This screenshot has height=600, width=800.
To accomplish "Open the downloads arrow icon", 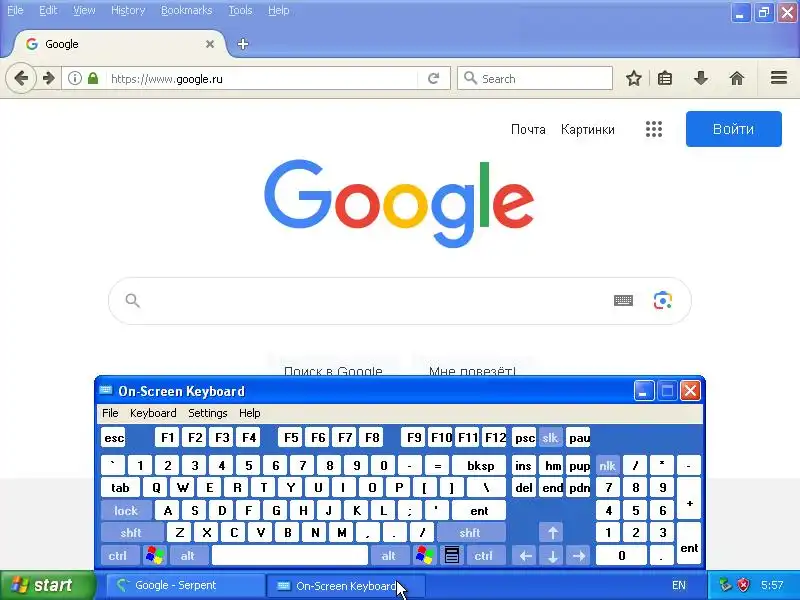I will tap(701, 79).
